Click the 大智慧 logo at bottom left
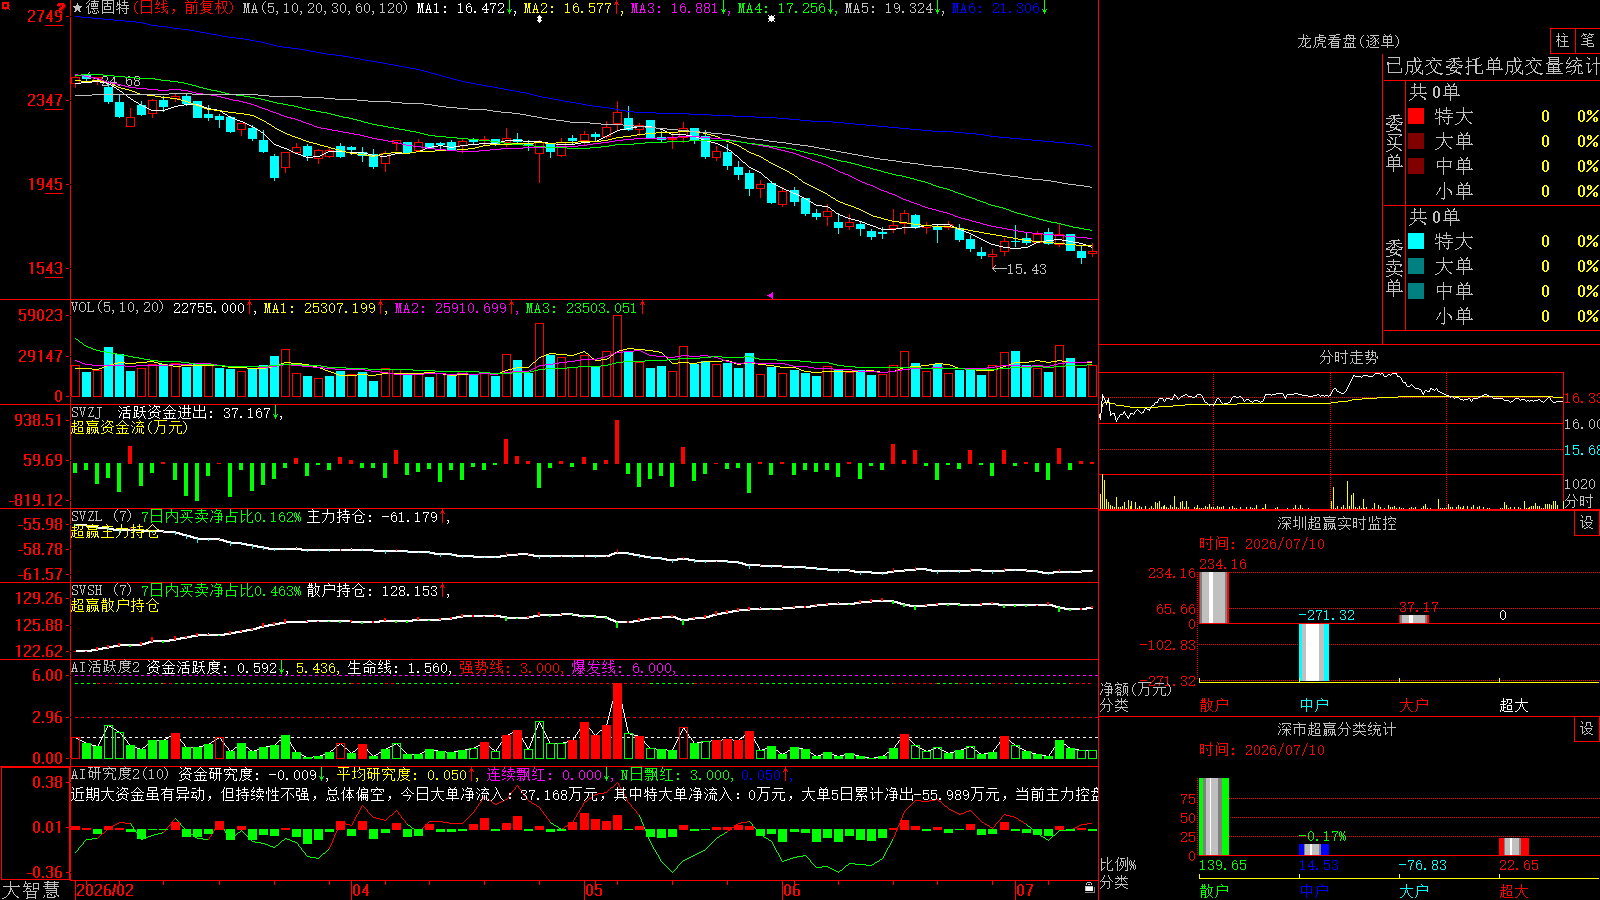Screen dimensions: 1600x900 coord(31,890)
